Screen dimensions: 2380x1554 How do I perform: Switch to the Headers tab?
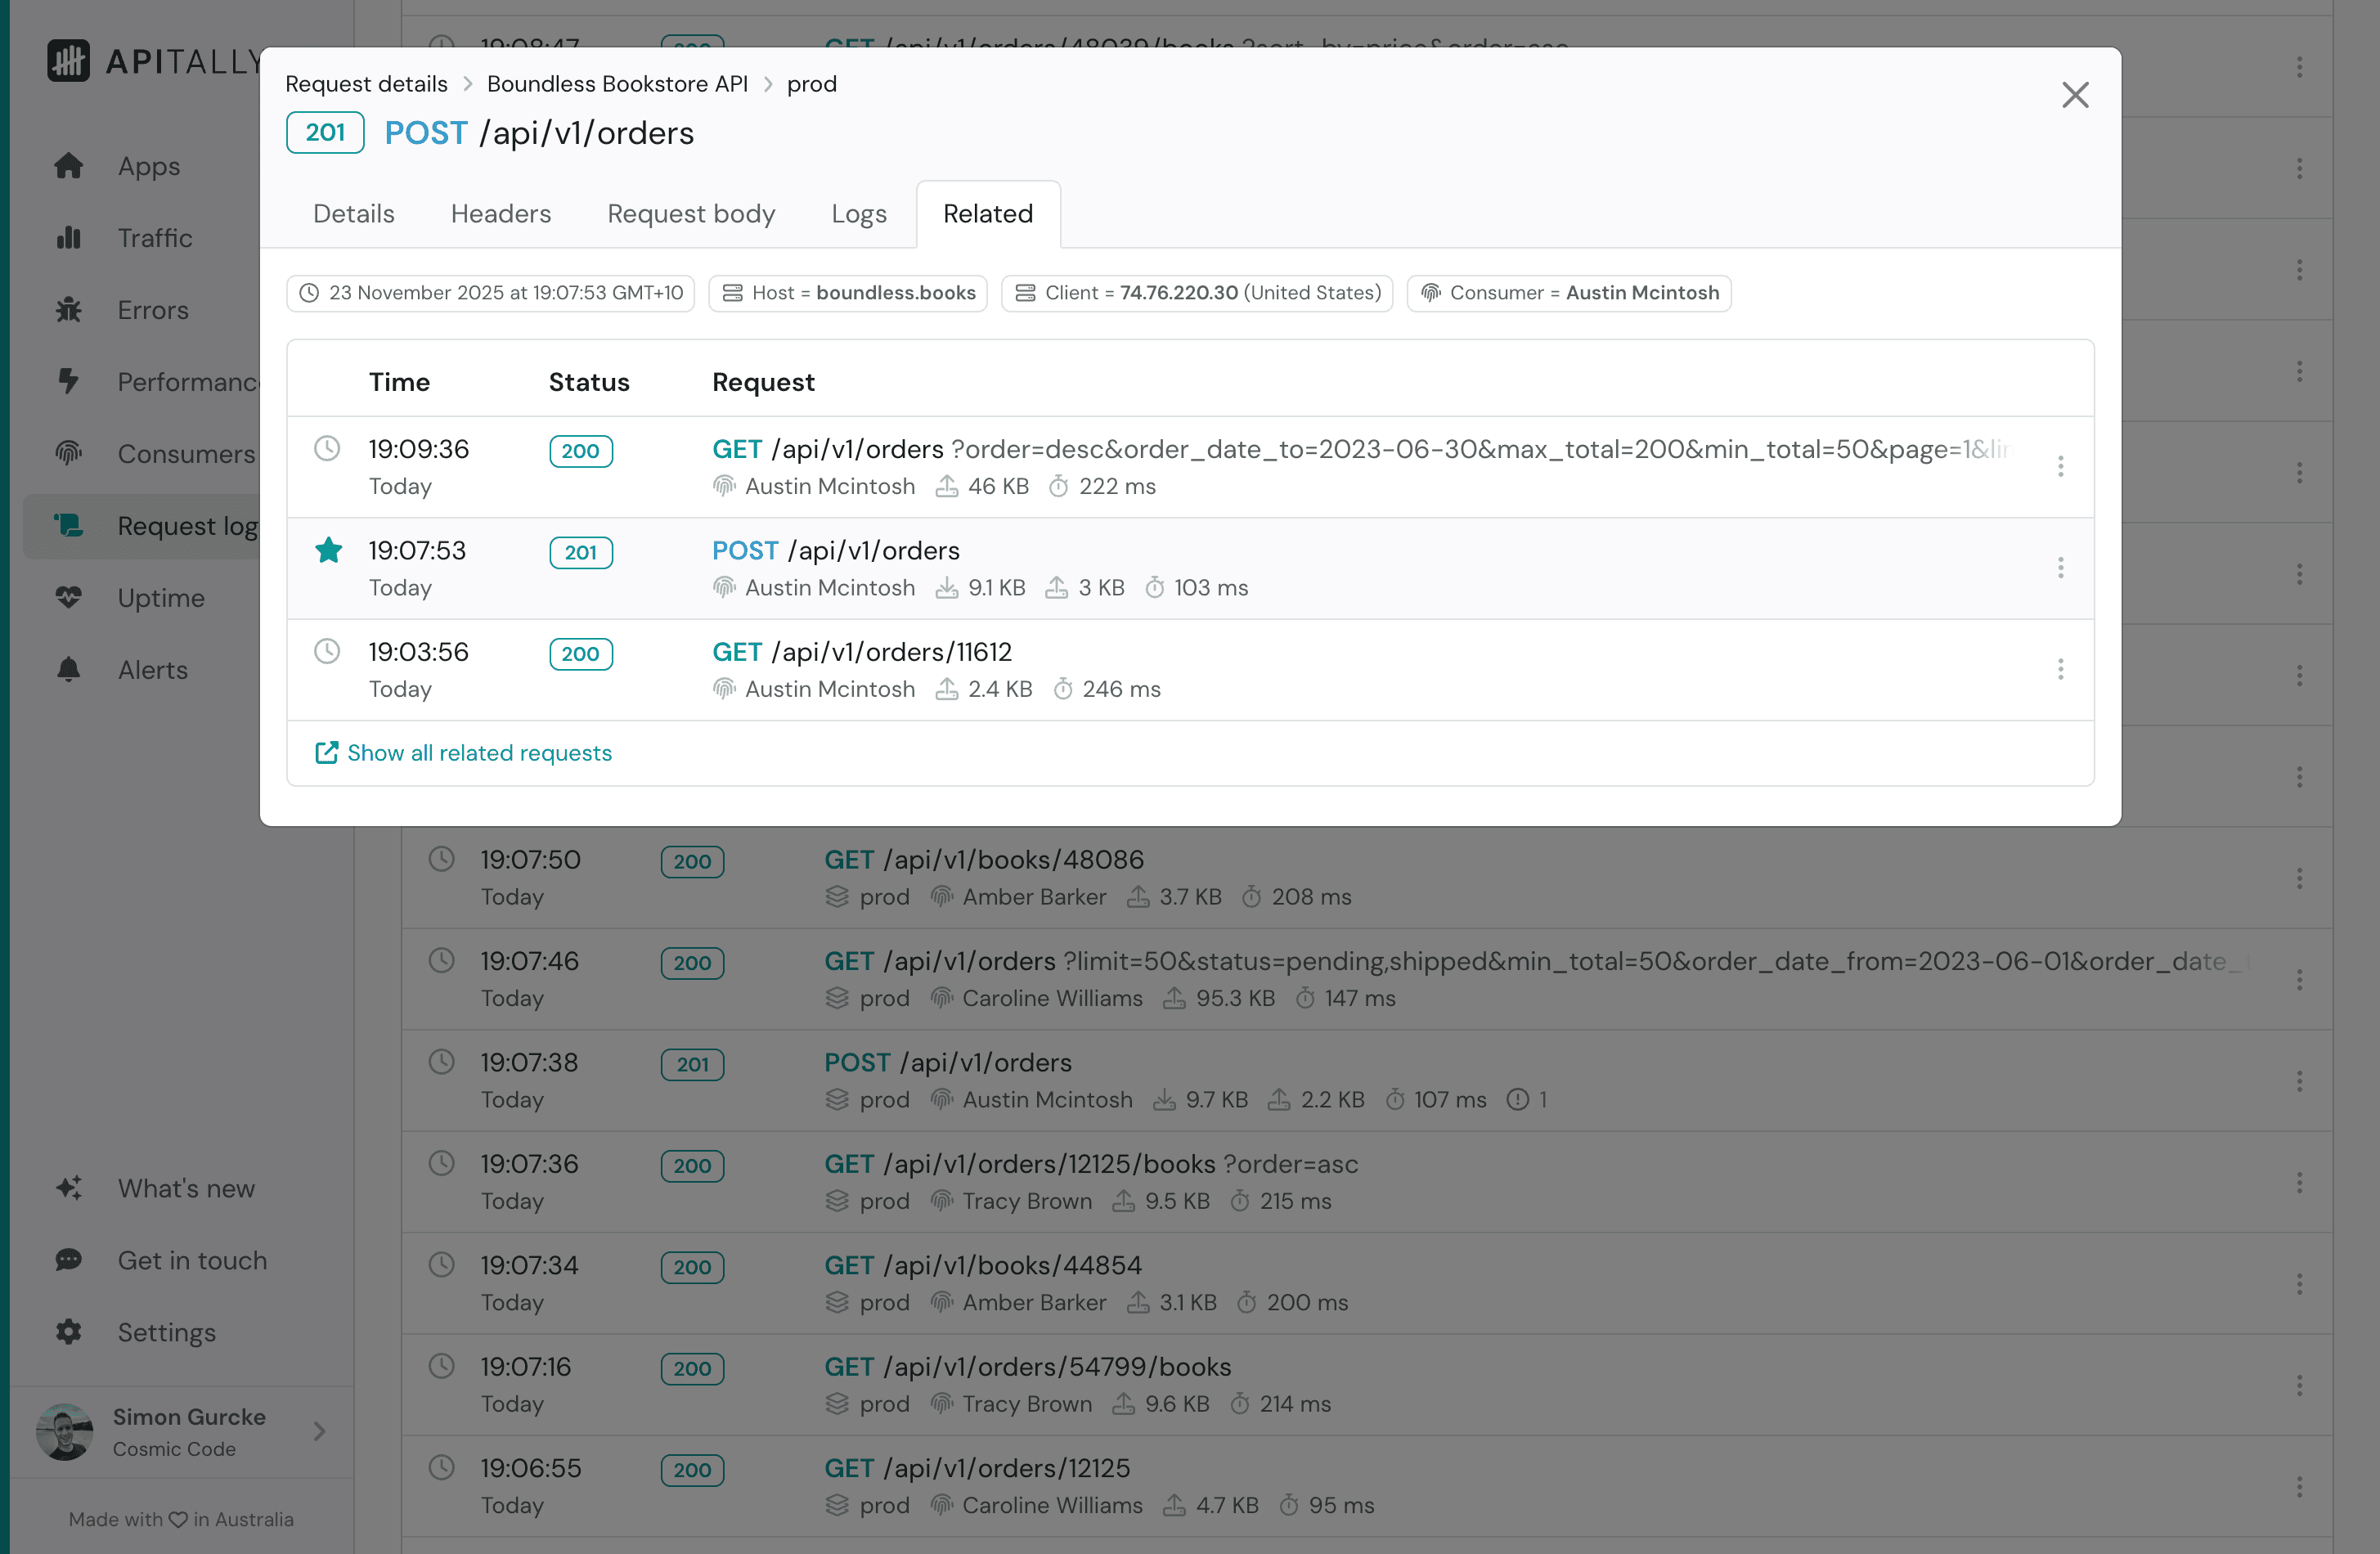click(500, 213)
